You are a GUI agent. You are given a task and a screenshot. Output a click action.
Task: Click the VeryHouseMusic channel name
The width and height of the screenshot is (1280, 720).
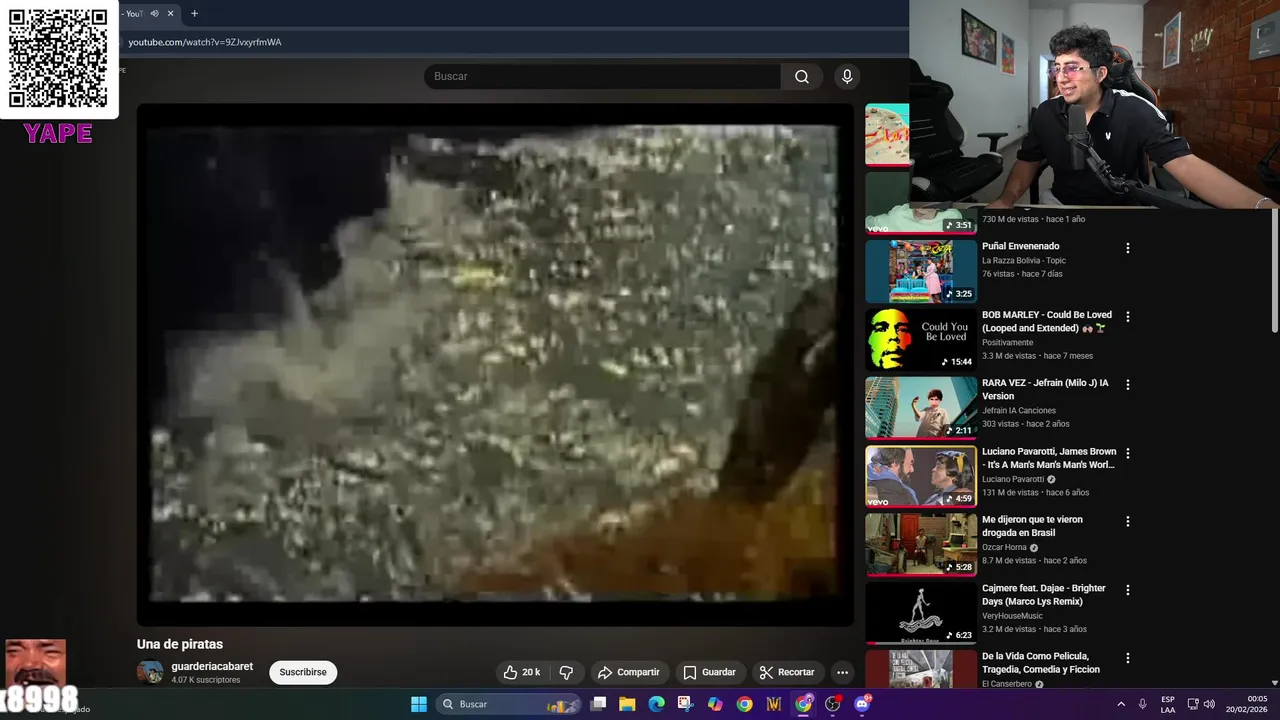point(1012,616)
